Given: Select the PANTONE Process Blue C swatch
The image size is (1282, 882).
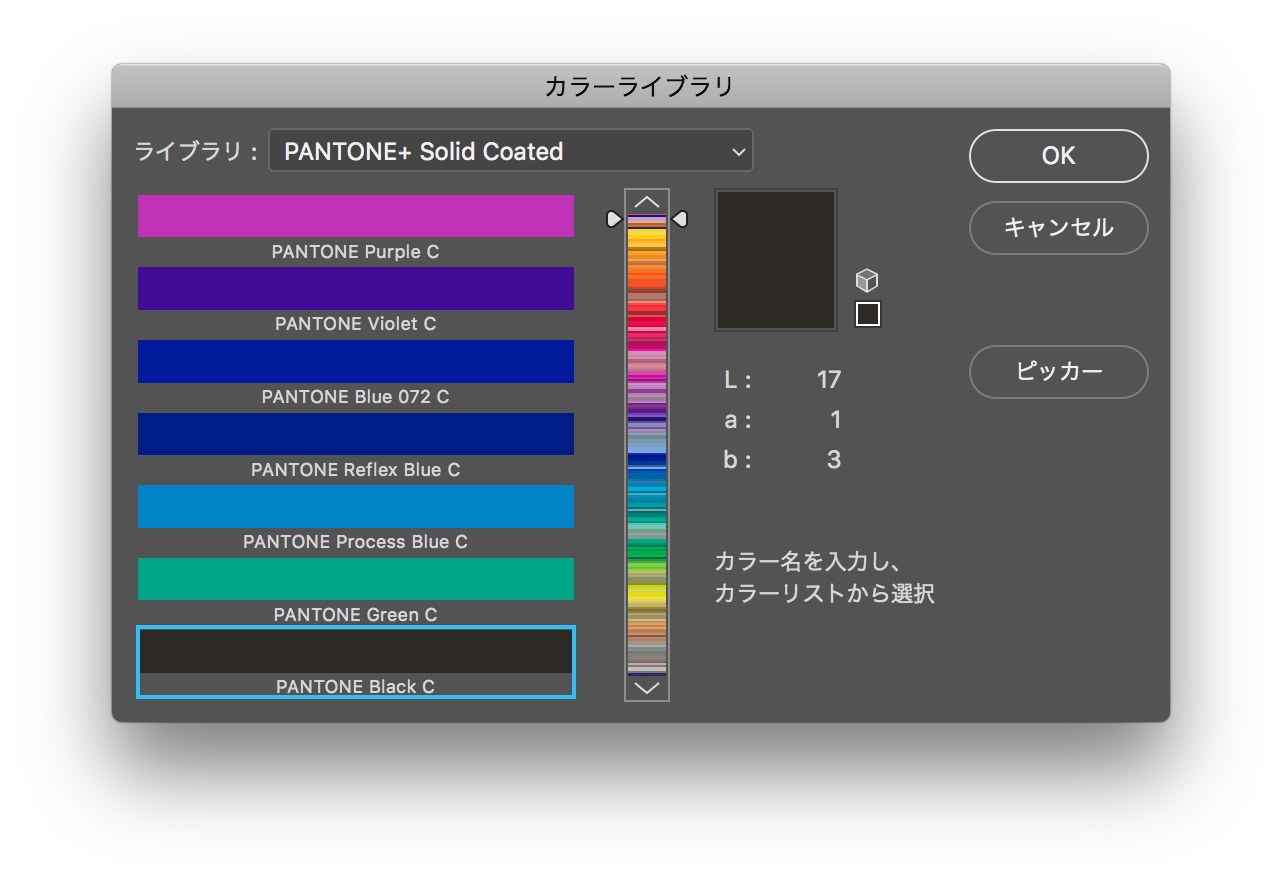Looking at the screenshot, I should tap(356, 506).
